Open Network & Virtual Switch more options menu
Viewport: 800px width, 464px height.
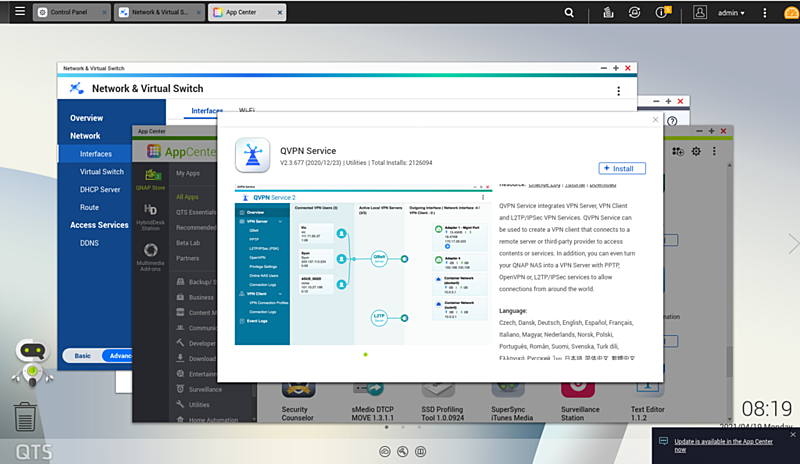[x=618, y=91]
